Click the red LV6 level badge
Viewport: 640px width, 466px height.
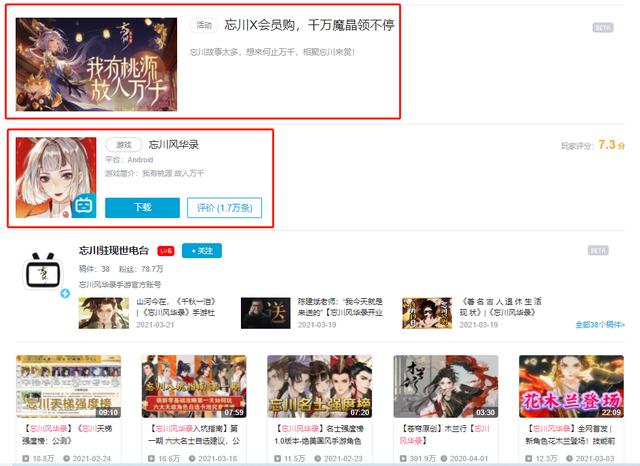click(166, 250)
